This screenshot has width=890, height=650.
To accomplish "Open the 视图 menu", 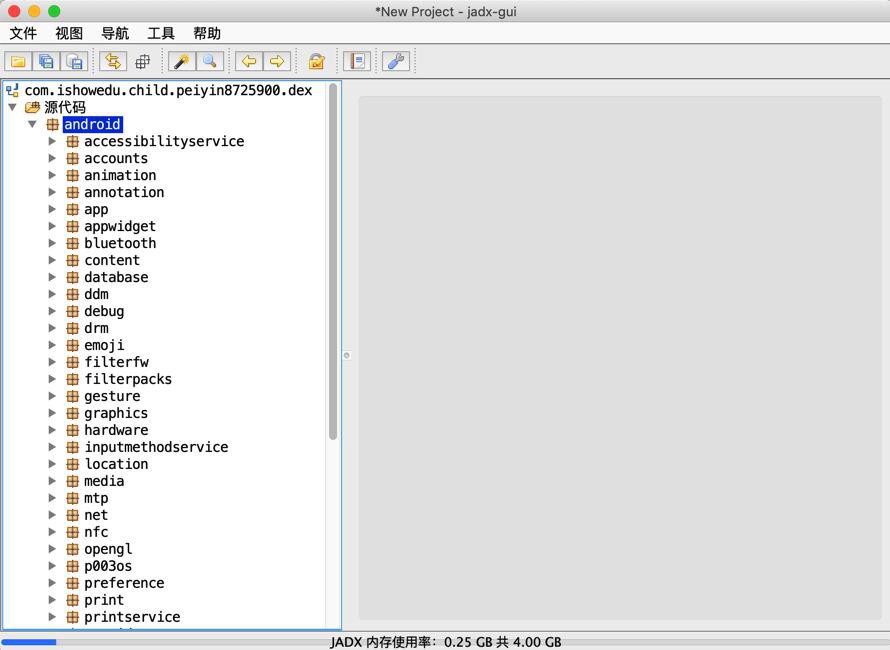I will tap(69, 33).
